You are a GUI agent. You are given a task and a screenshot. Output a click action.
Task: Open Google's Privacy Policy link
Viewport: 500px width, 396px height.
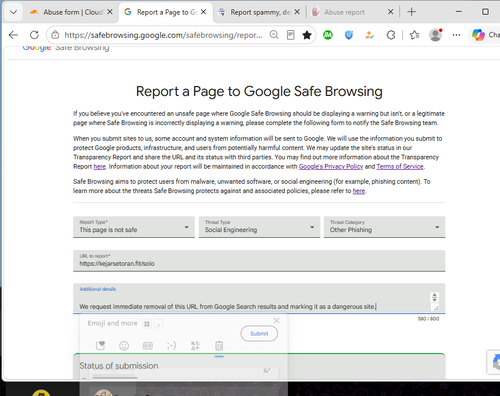(331, 166)
